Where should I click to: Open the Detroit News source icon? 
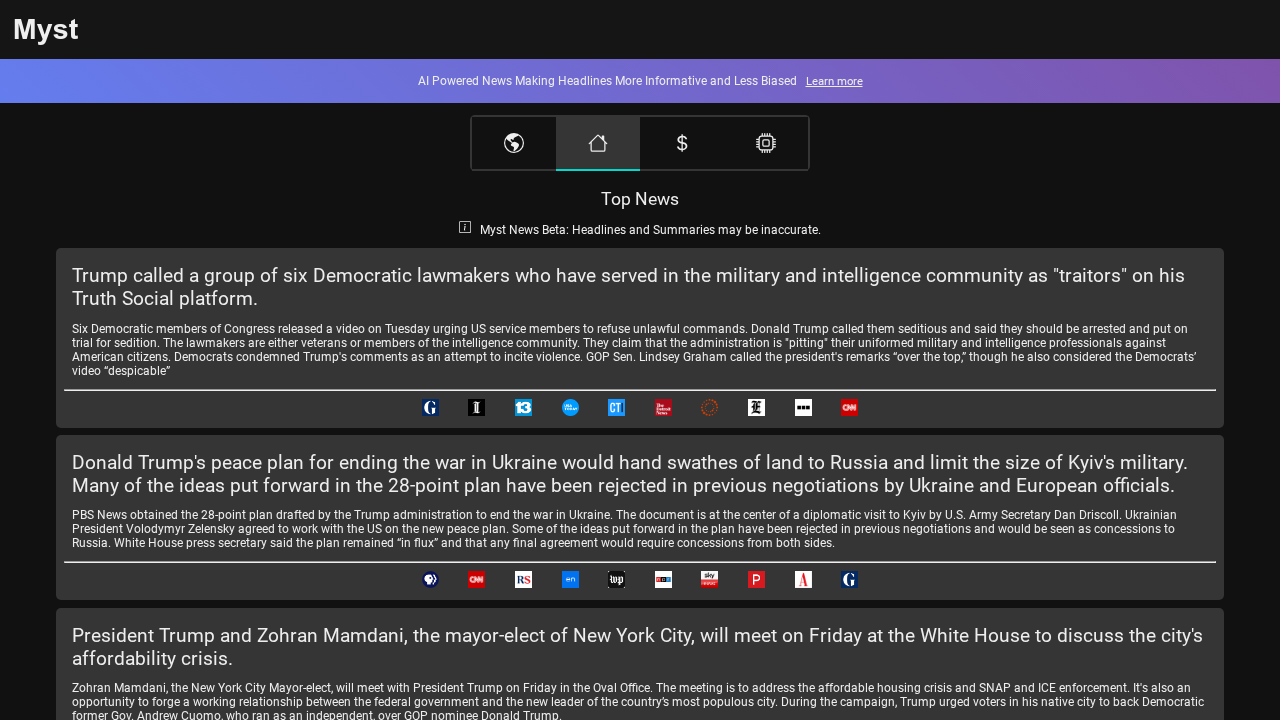pos(661,407)
